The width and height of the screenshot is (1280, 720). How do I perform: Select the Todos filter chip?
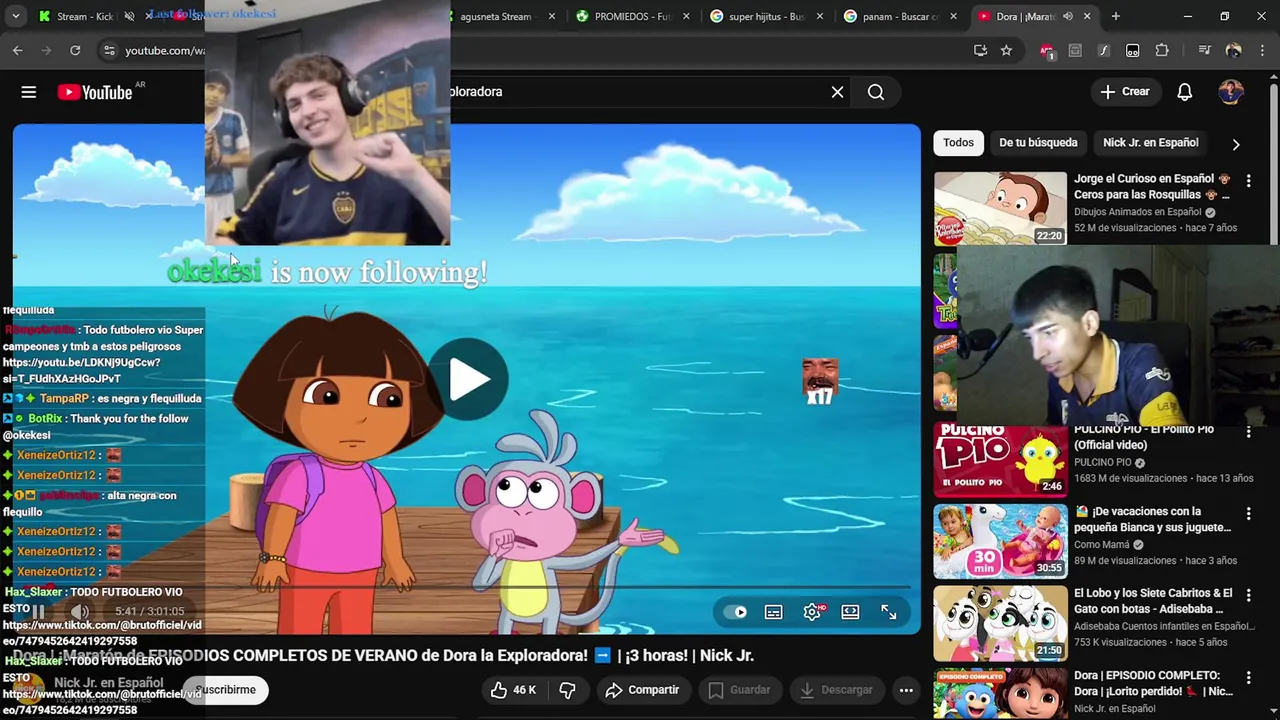pos(958,143)
